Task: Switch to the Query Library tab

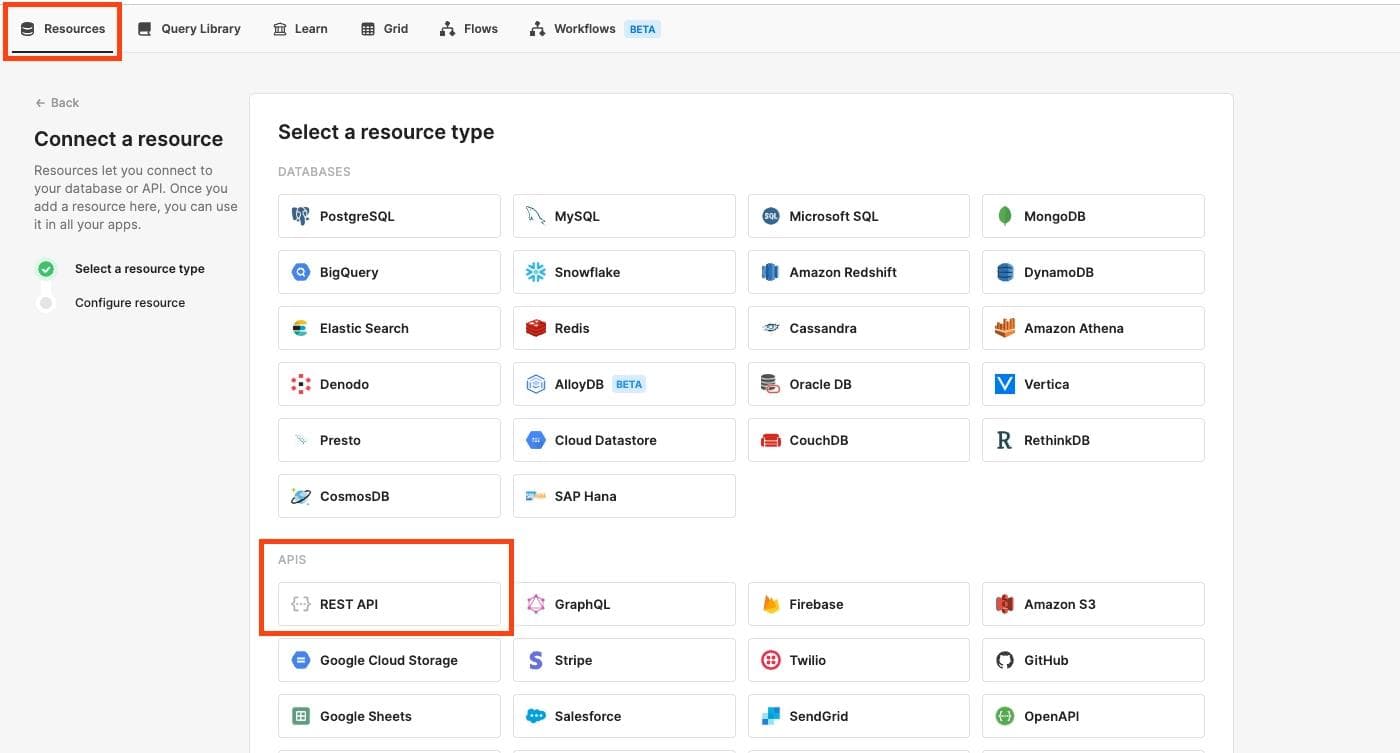Action: 188,28
